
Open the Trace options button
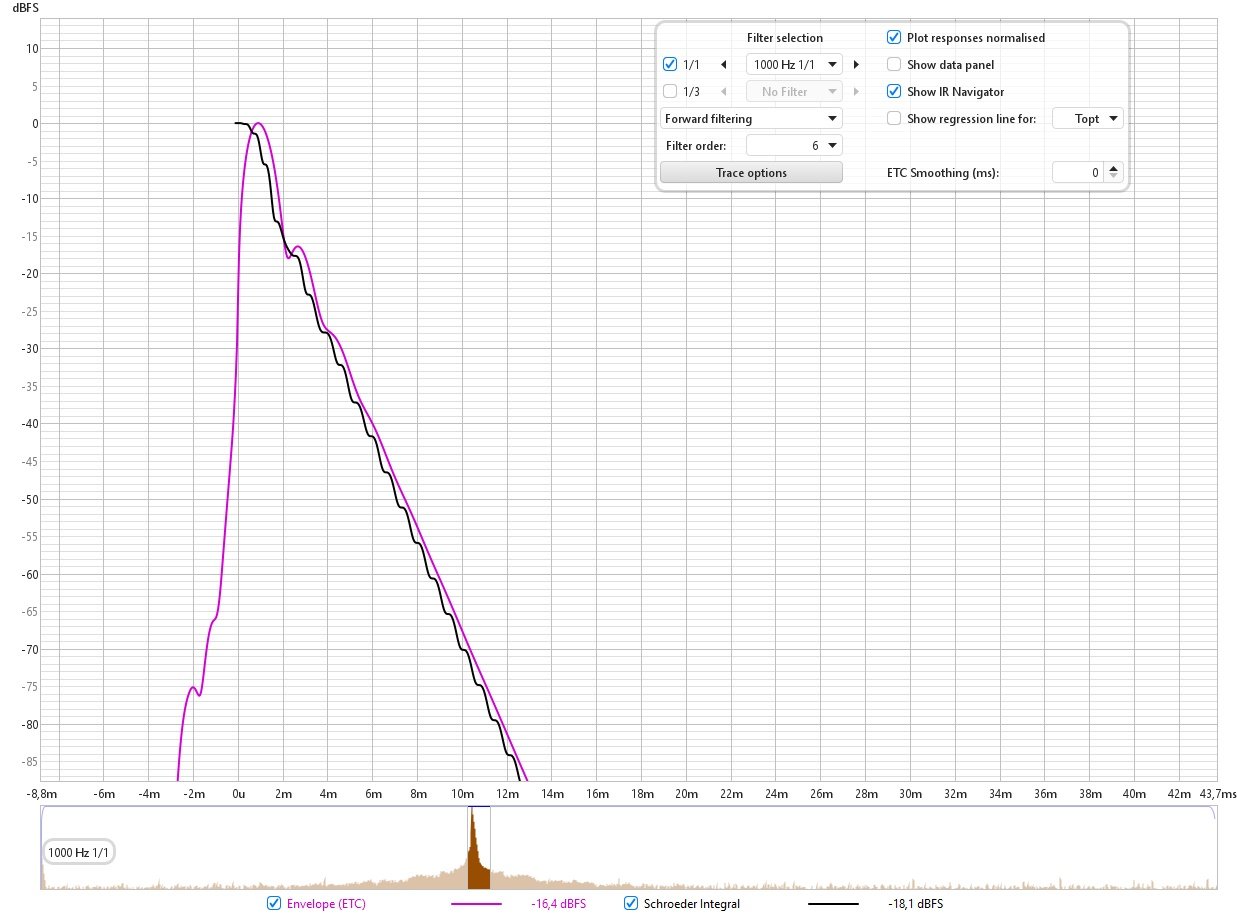(x=751, y=173)
